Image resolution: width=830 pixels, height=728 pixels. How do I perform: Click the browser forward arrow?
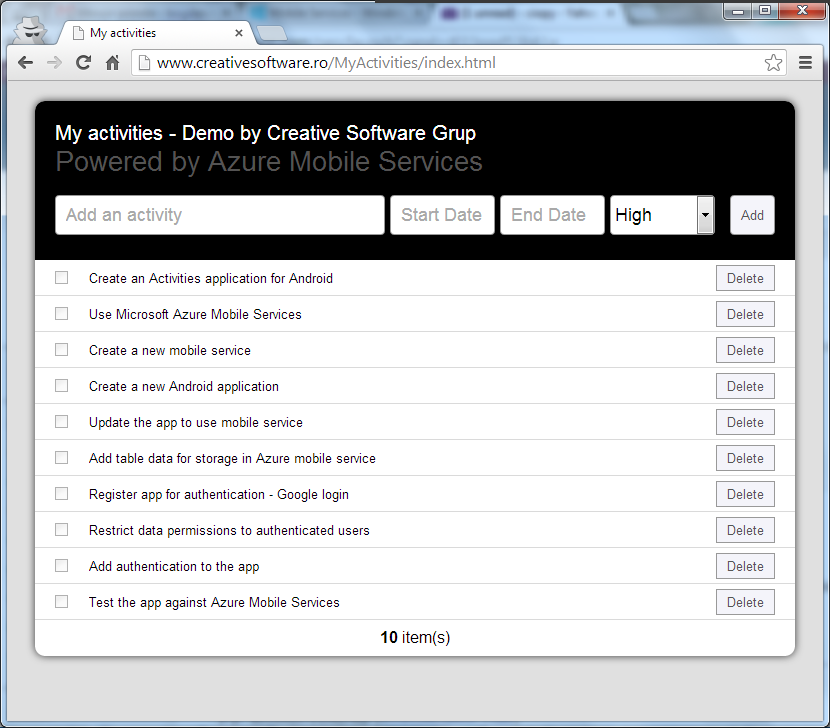(x=54, y=63)
